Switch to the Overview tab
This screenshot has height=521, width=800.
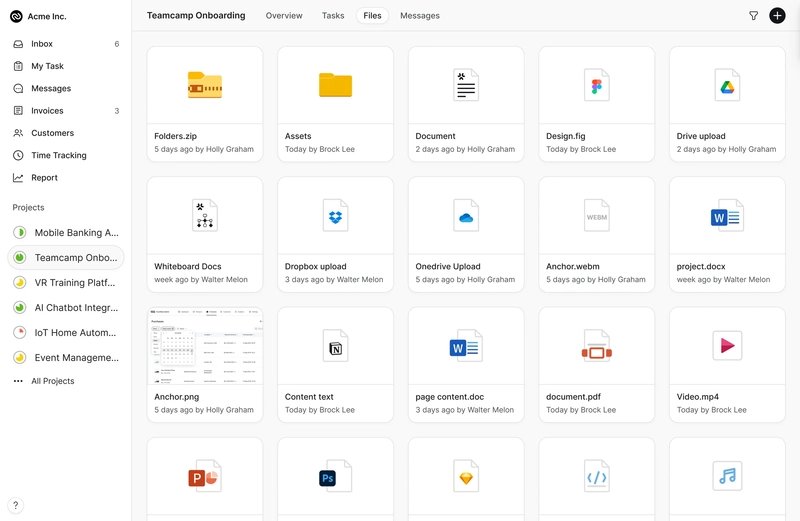pos(284,16)
